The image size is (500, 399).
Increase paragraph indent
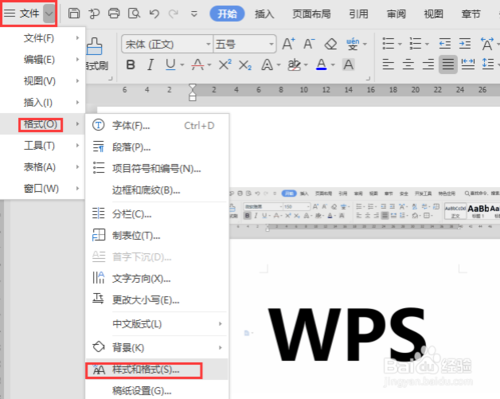tap(465, 43)
